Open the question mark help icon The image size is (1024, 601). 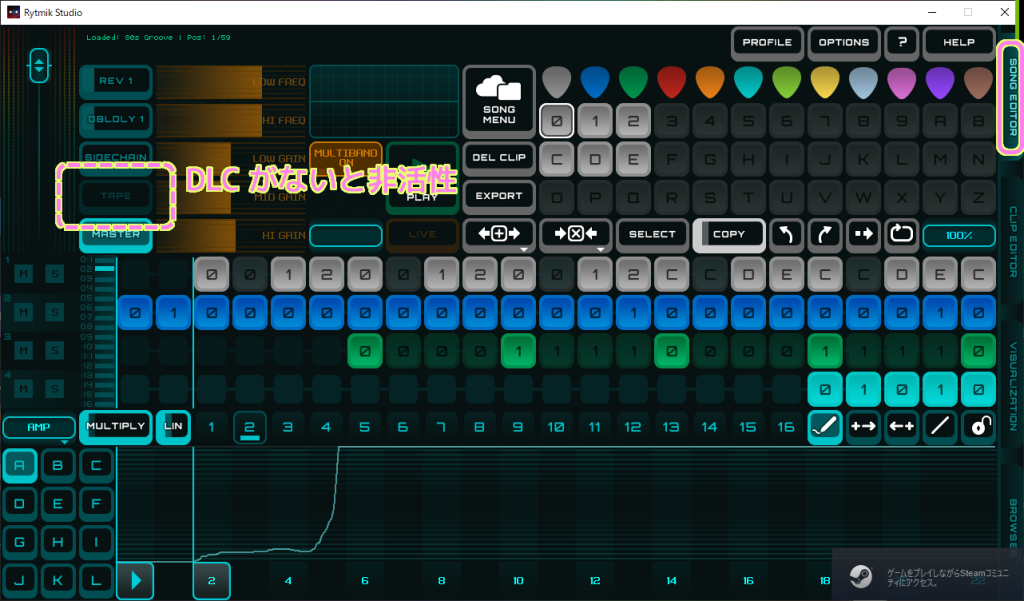[902, 42]
